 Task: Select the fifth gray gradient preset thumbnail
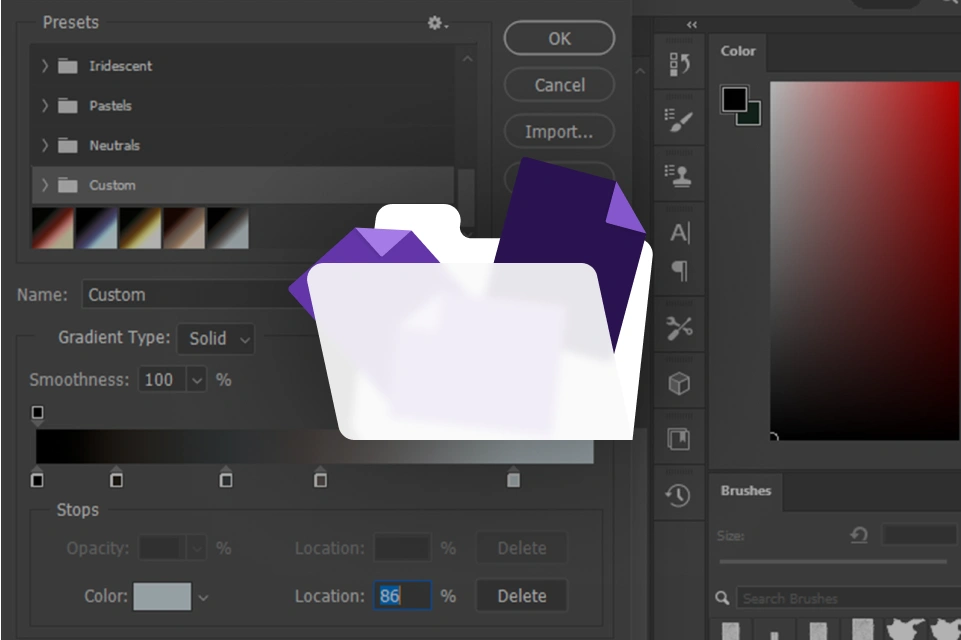(x=228, y=228)
